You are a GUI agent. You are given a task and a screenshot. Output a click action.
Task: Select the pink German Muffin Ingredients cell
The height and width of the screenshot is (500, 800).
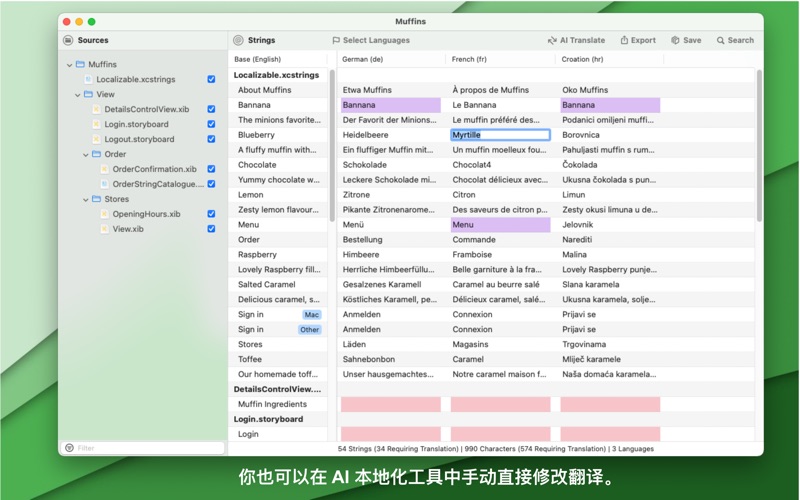391,405
